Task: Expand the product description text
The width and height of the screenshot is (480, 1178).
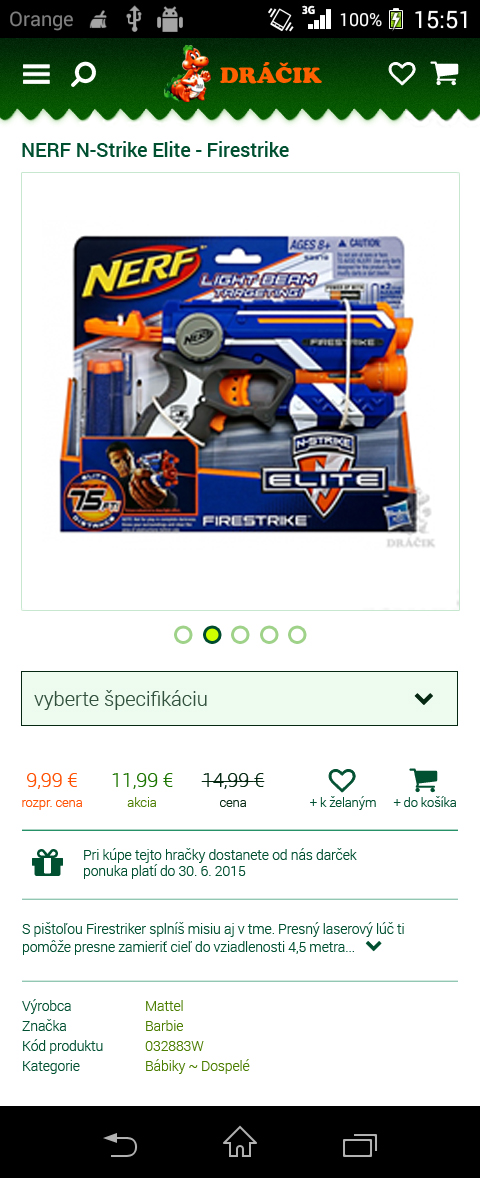Action: [x=373, y=947]
